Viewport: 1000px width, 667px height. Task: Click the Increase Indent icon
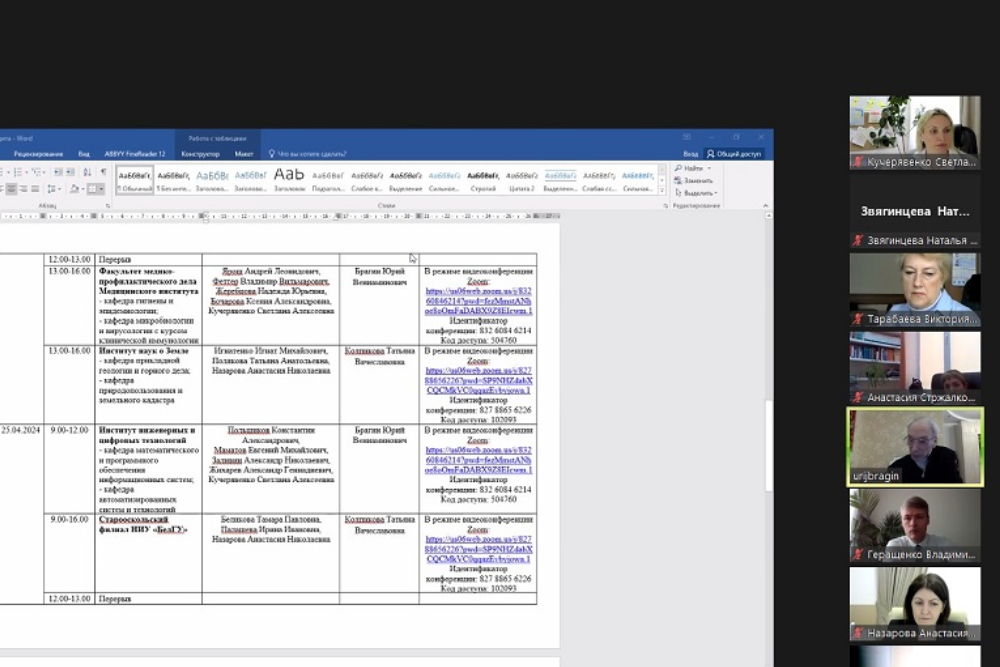71,172
